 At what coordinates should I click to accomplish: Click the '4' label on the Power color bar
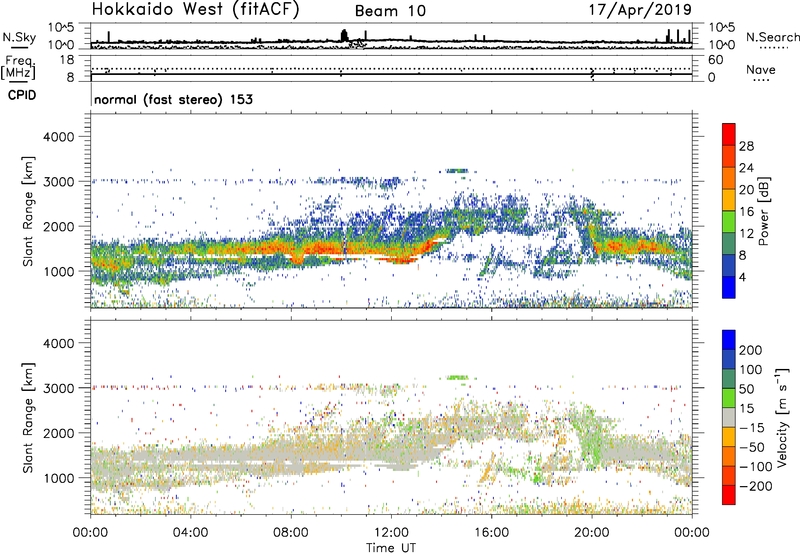(743, 277)
